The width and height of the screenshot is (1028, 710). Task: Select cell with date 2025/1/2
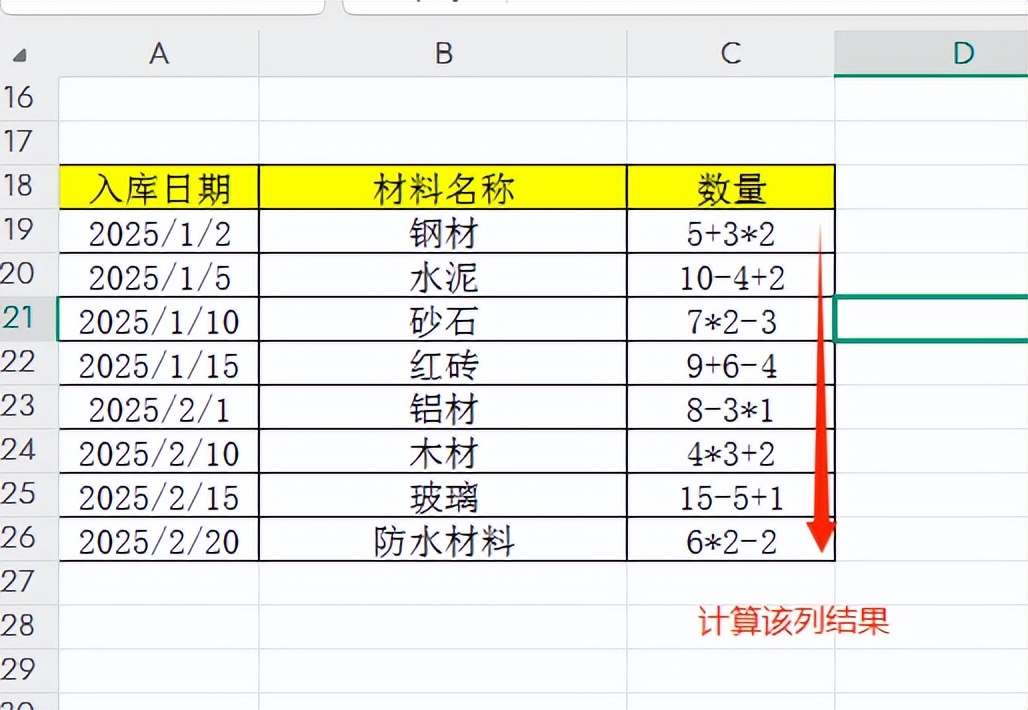[159, 231]
